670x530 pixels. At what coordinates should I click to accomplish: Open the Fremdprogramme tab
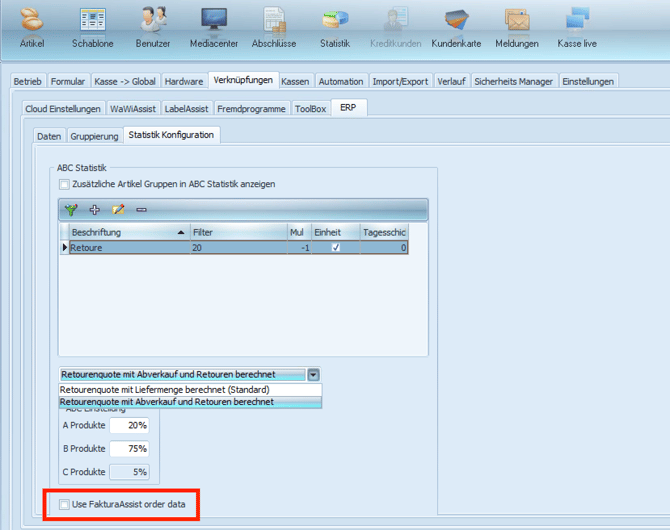pyautogui.click(x=251, y=109)
